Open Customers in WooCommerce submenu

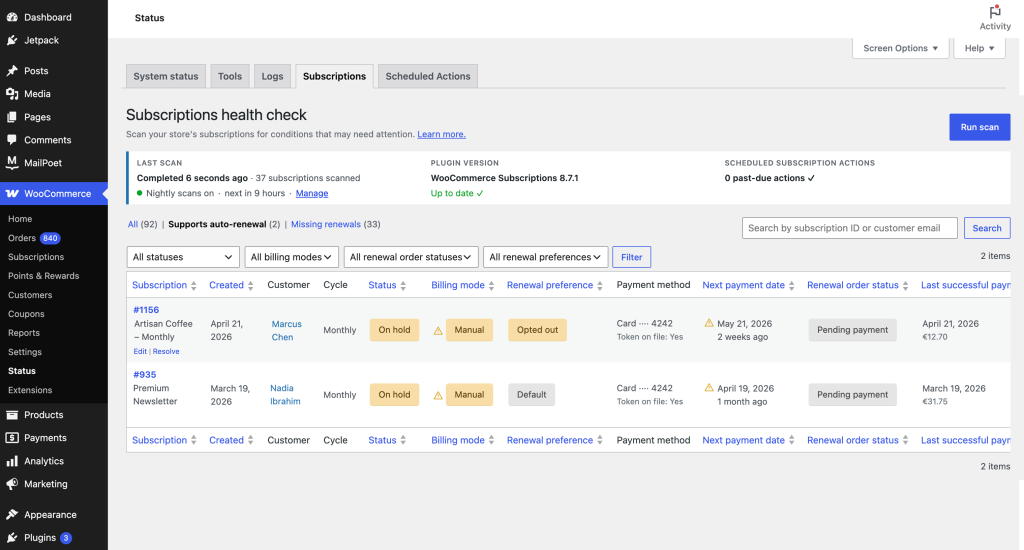[x=30, y=295]
